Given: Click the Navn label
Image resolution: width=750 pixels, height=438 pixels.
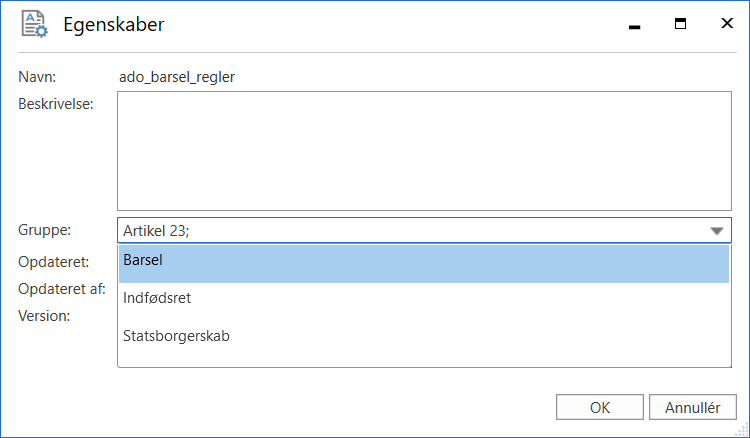Looking at the screenshot, I should pyautogui.click(x=37, y=76).
